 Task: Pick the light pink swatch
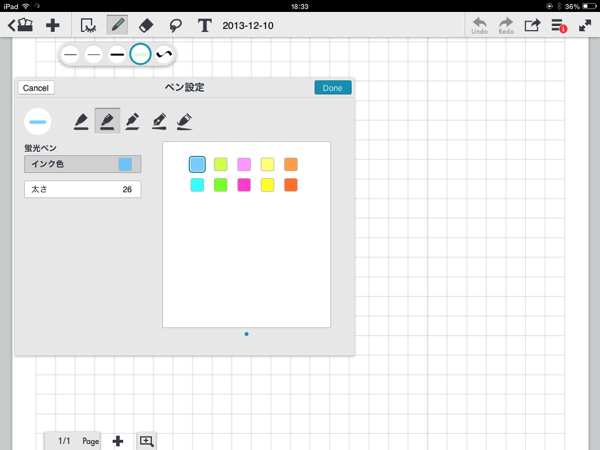click(244, 164)
